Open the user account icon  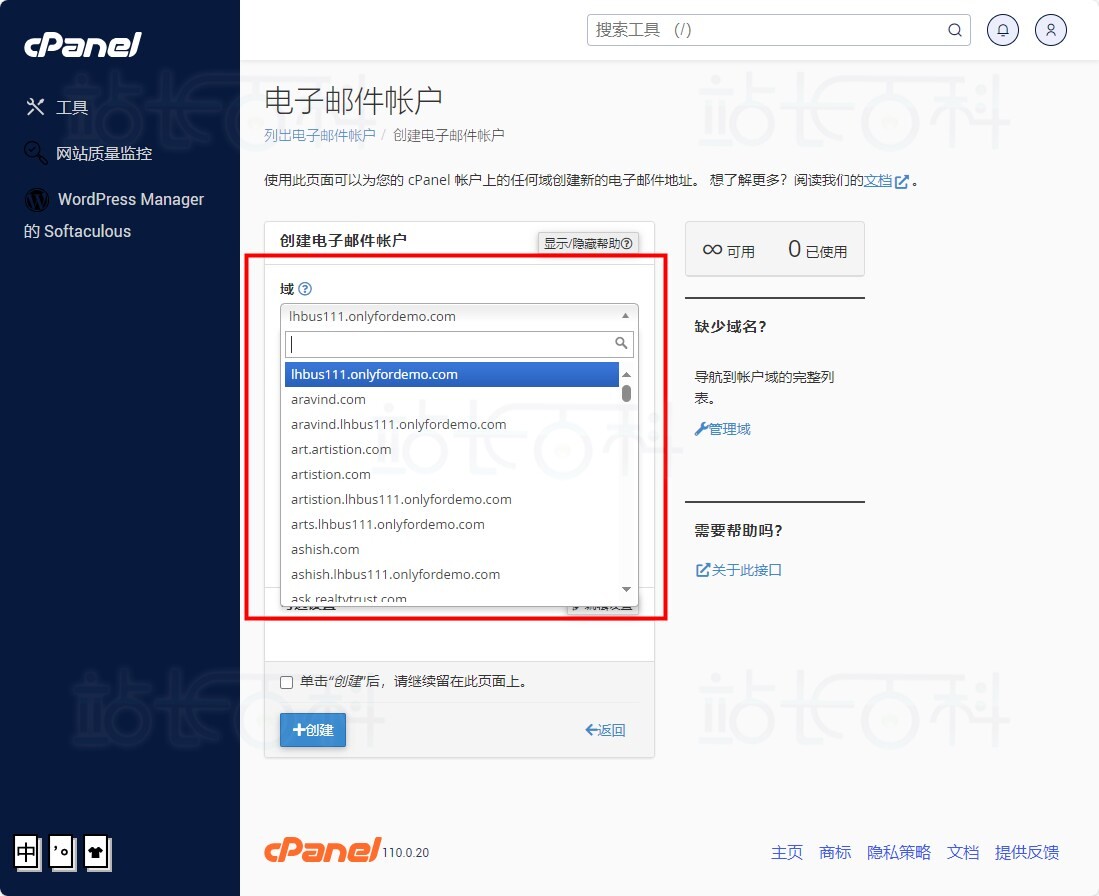(x=1050, y=30)
